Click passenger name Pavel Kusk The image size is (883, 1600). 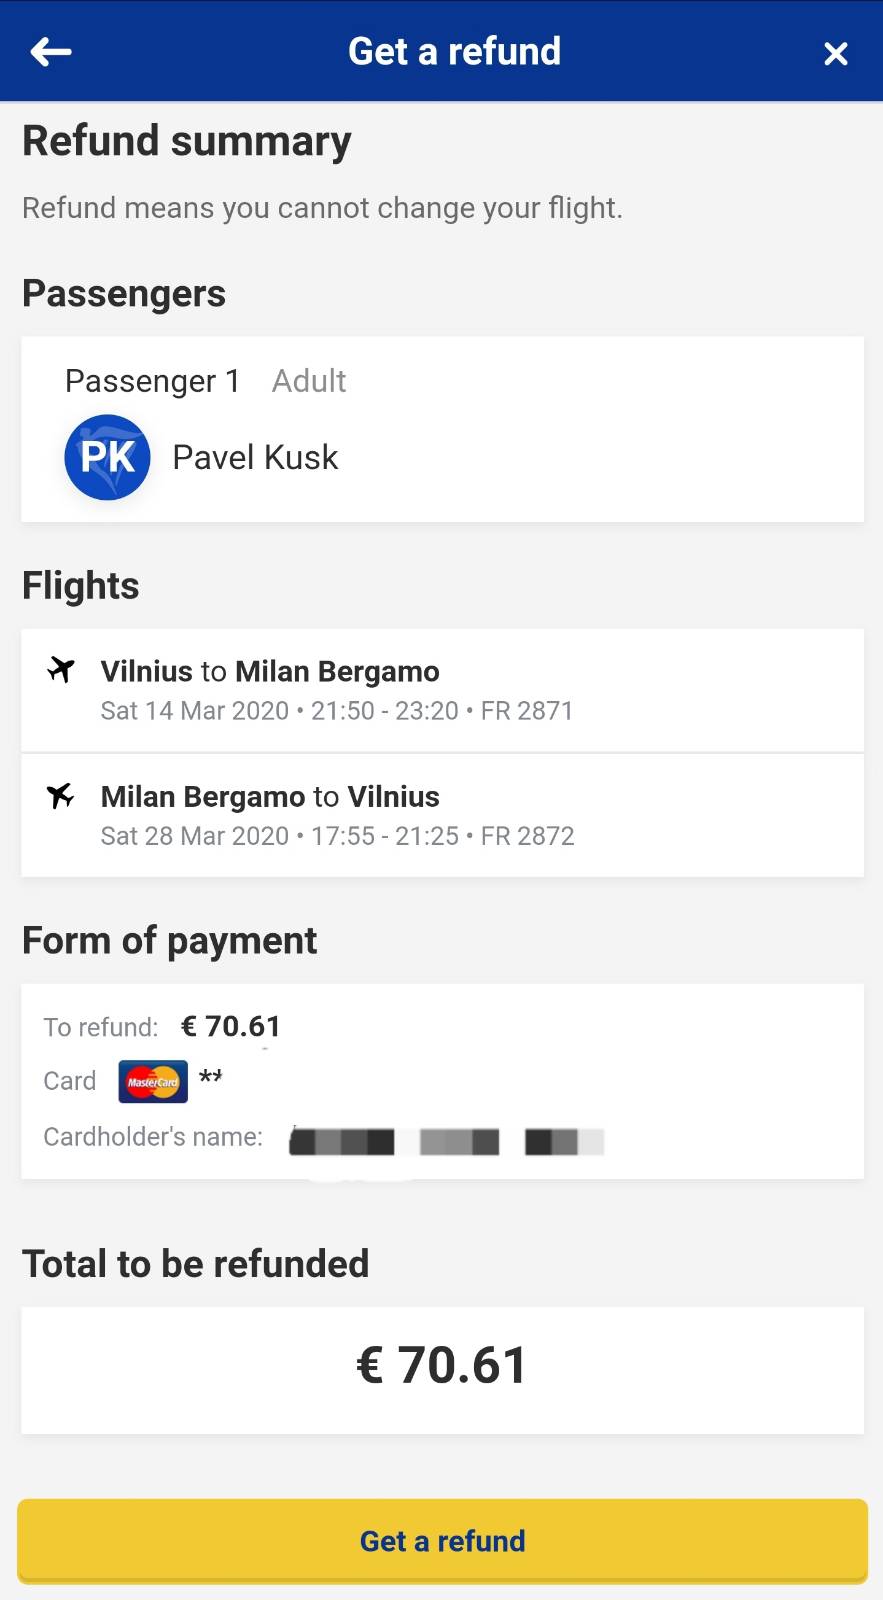[x=255, y=458]
